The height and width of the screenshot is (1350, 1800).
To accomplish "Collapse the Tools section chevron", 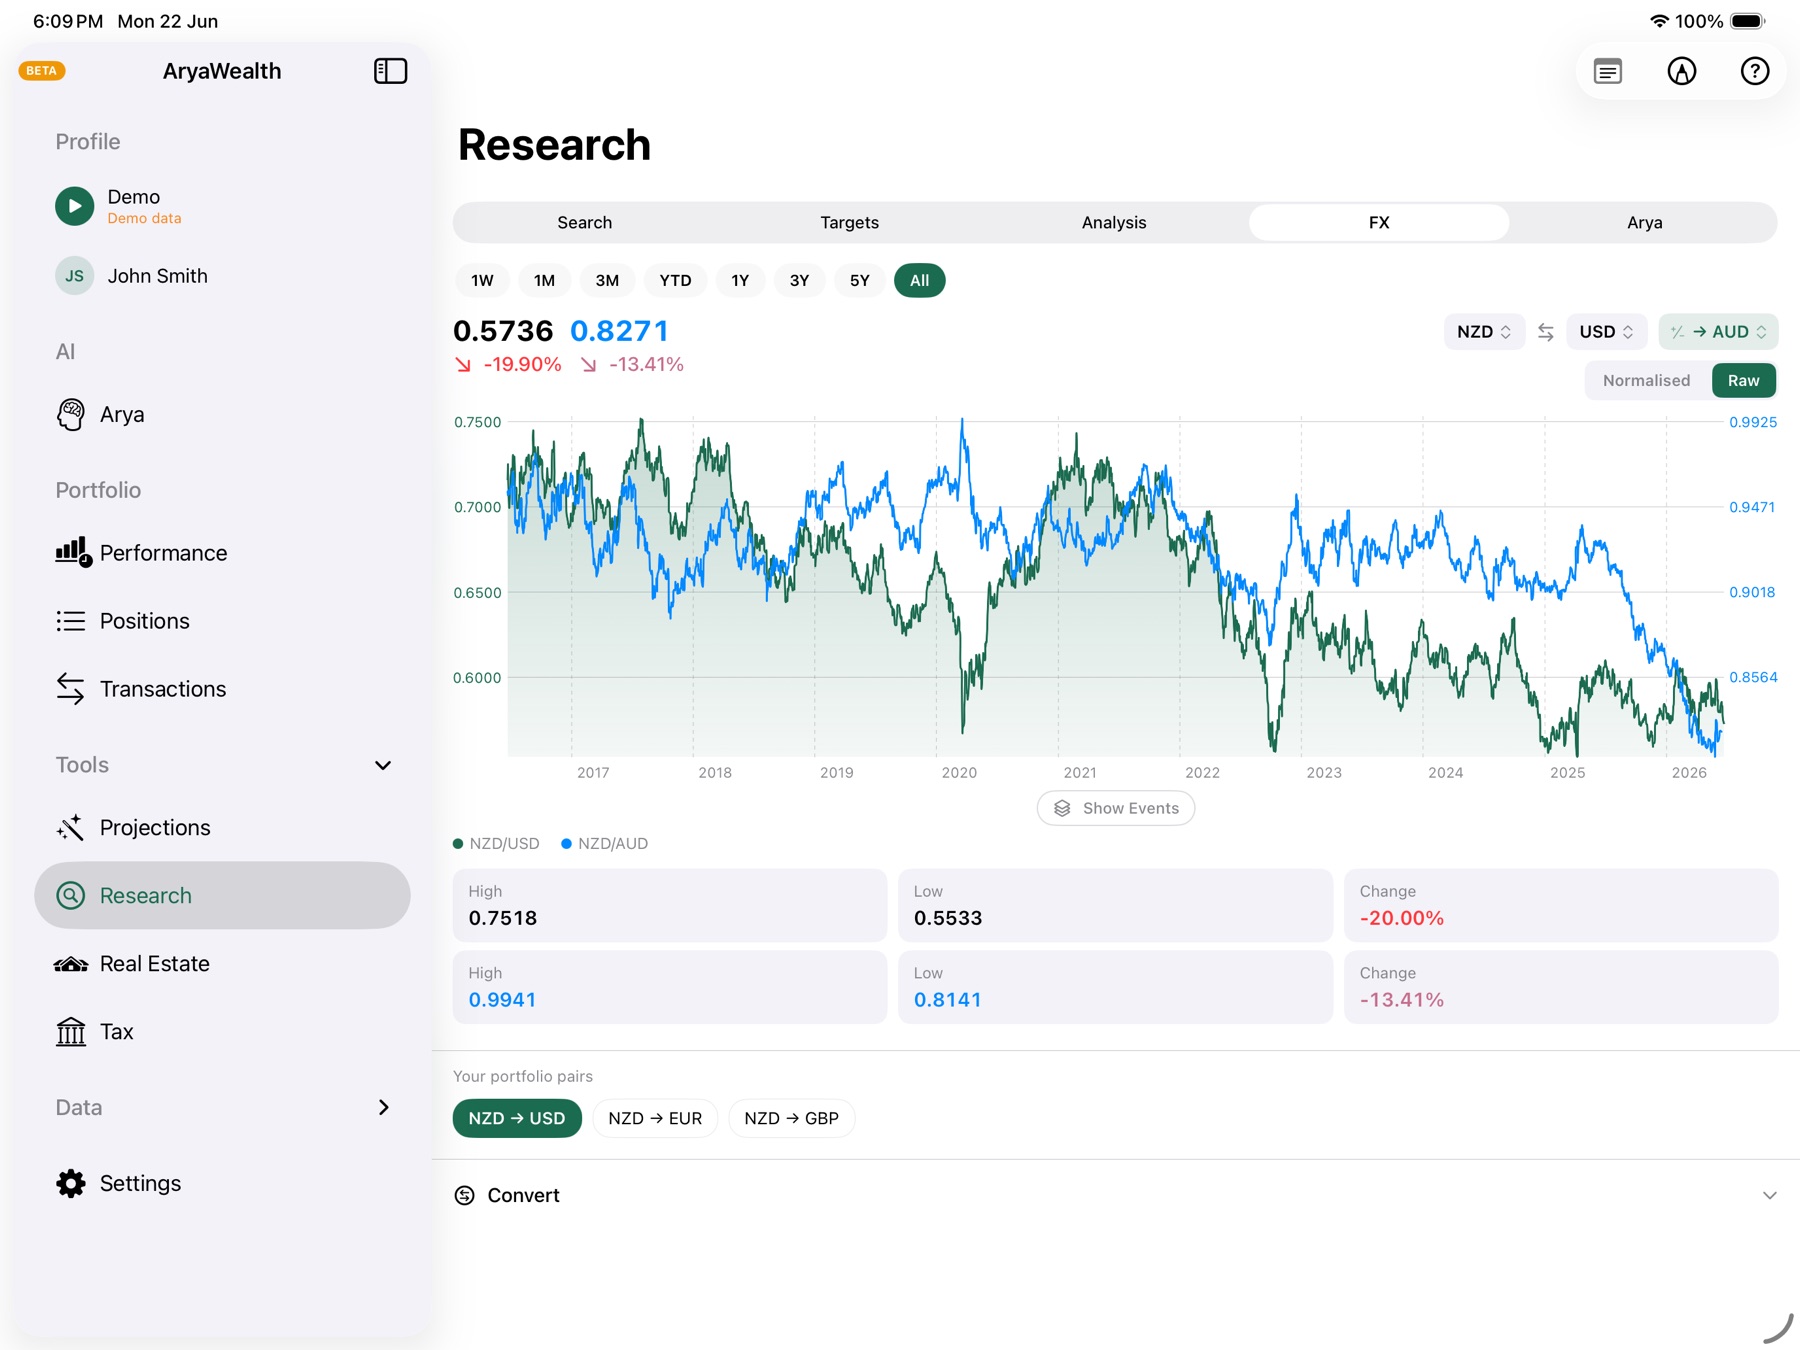I will pos(383,765).
